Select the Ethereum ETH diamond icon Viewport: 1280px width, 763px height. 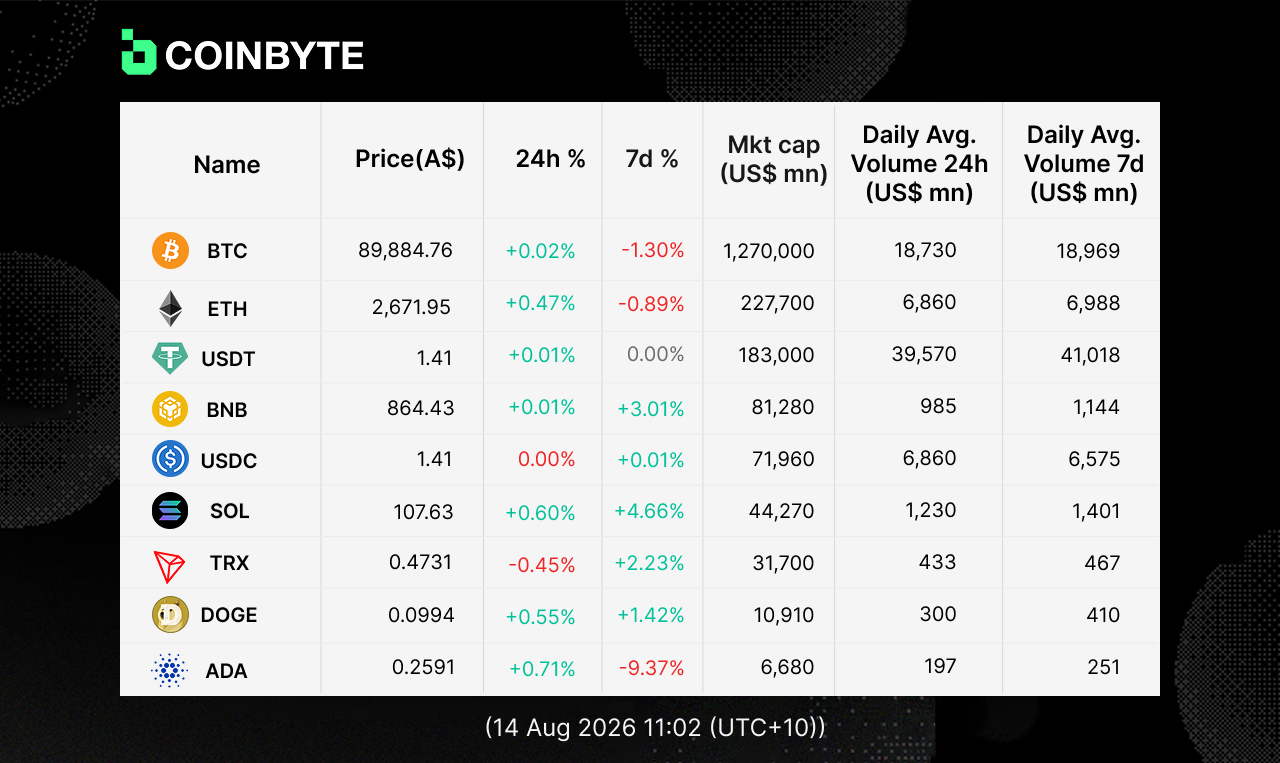point(170,309)
